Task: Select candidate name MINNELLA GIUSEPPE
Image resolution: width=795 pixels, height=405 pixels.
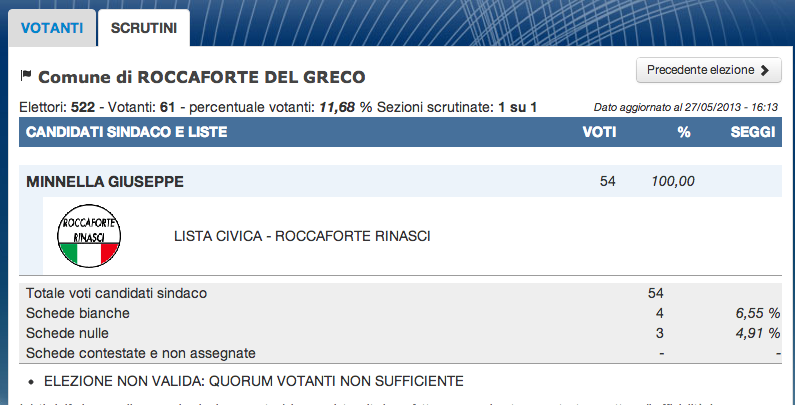Action: pyautogui.click(x=105, y=181)
